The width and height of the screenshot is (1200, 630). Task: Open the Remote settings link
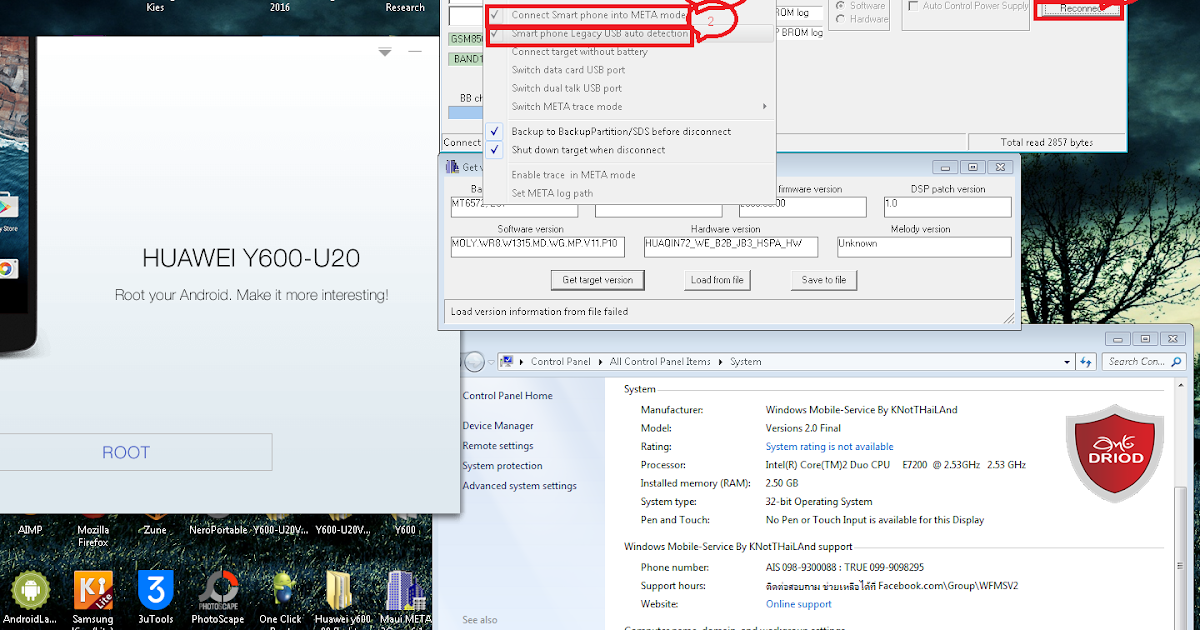pos(498,446)
